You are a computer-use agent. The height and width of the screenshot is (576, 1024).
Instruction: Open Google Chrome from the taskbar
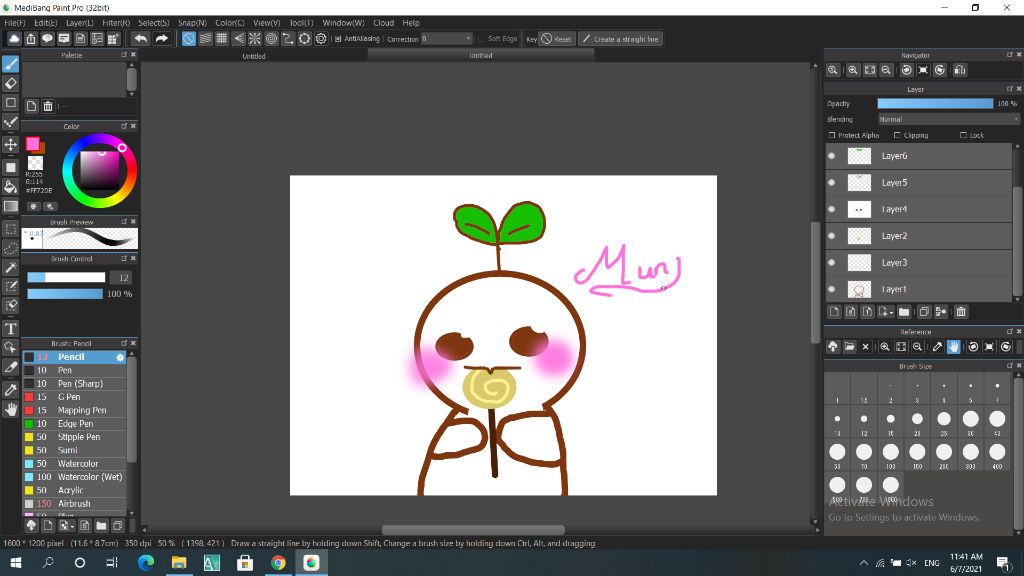[278, 562]
